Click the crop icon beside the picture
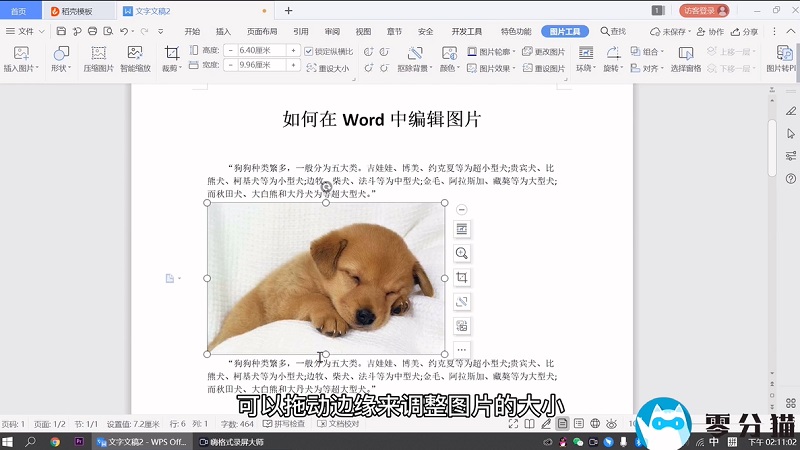This screenshot has width=800, height=450. pyautogui.click(x=461, y=277)
